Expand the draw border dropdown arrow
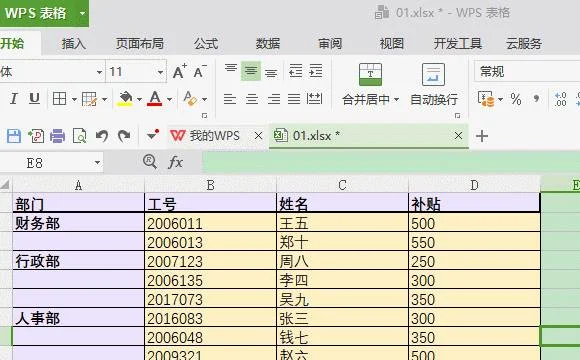Image resolution: width=580 pixels, height=360 pixels. (x=104, y=99)
